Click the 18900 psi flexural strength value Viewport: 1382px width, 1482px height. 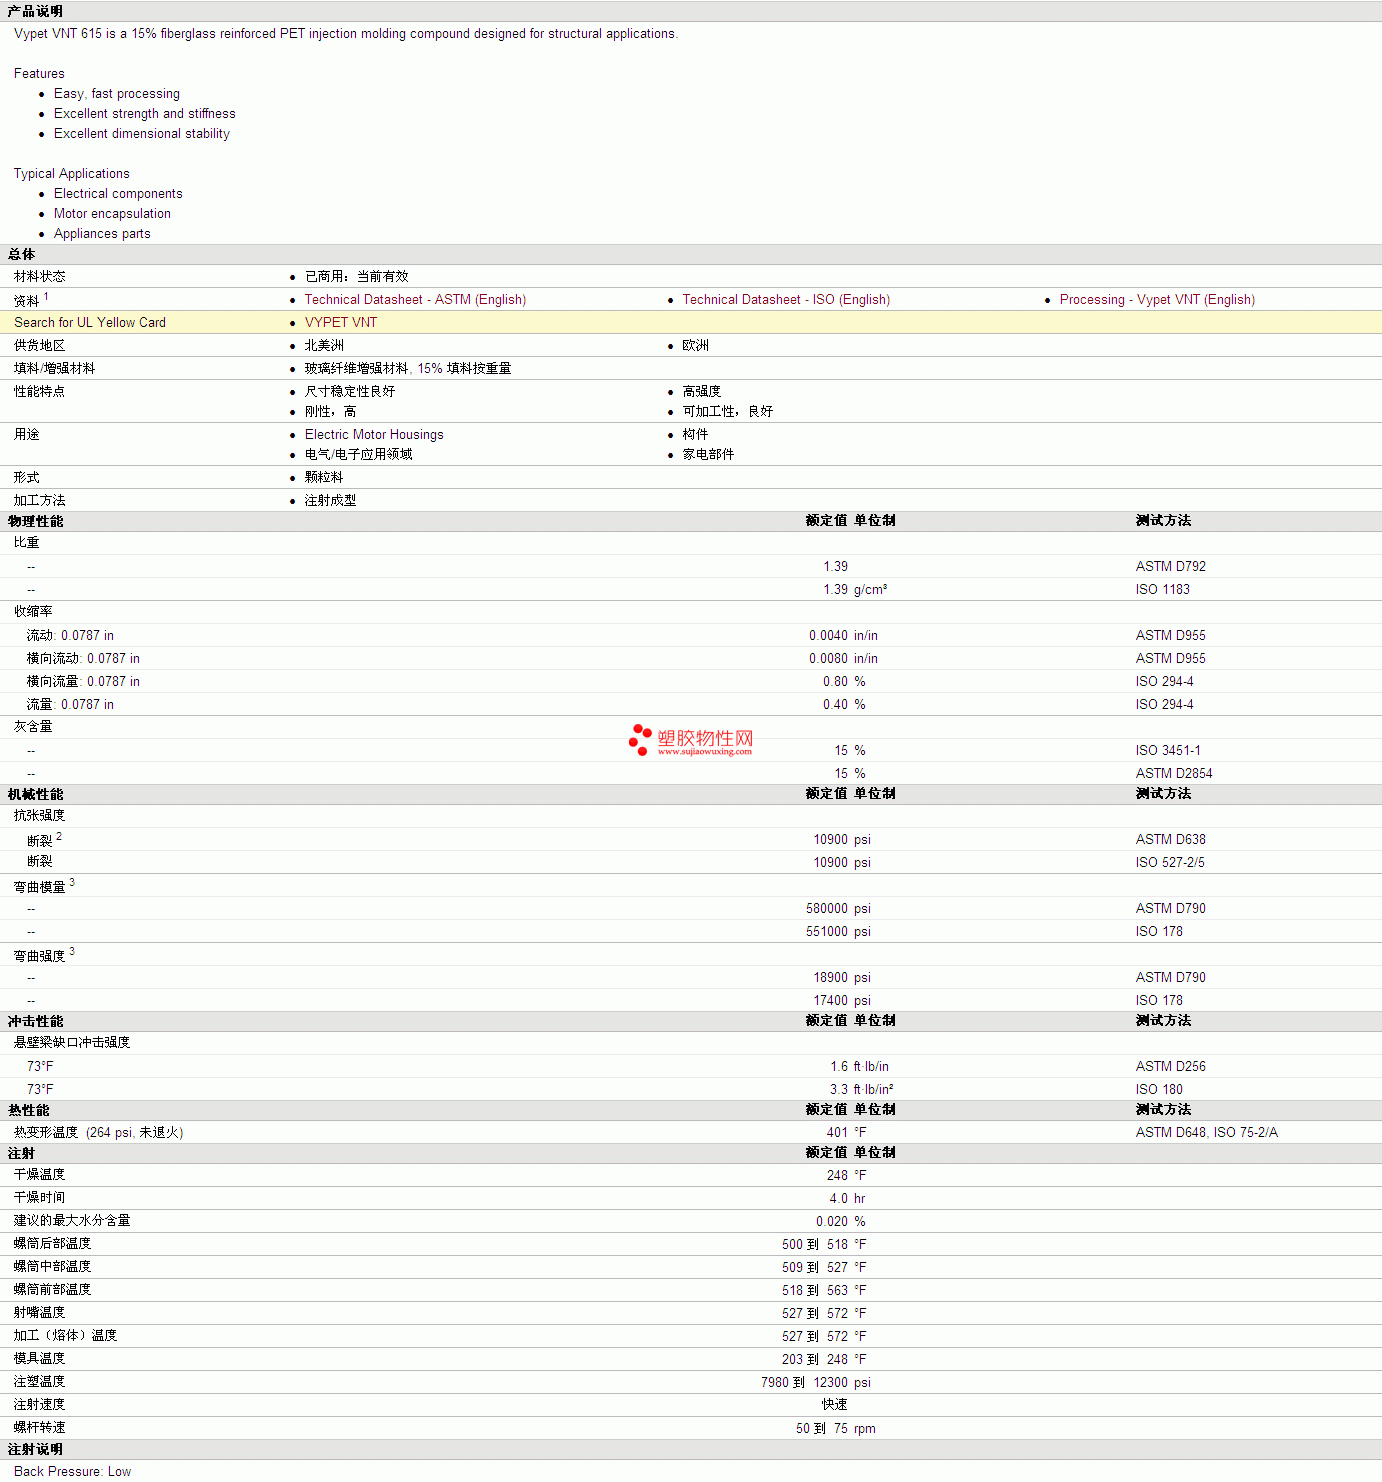tap(842, 977)
